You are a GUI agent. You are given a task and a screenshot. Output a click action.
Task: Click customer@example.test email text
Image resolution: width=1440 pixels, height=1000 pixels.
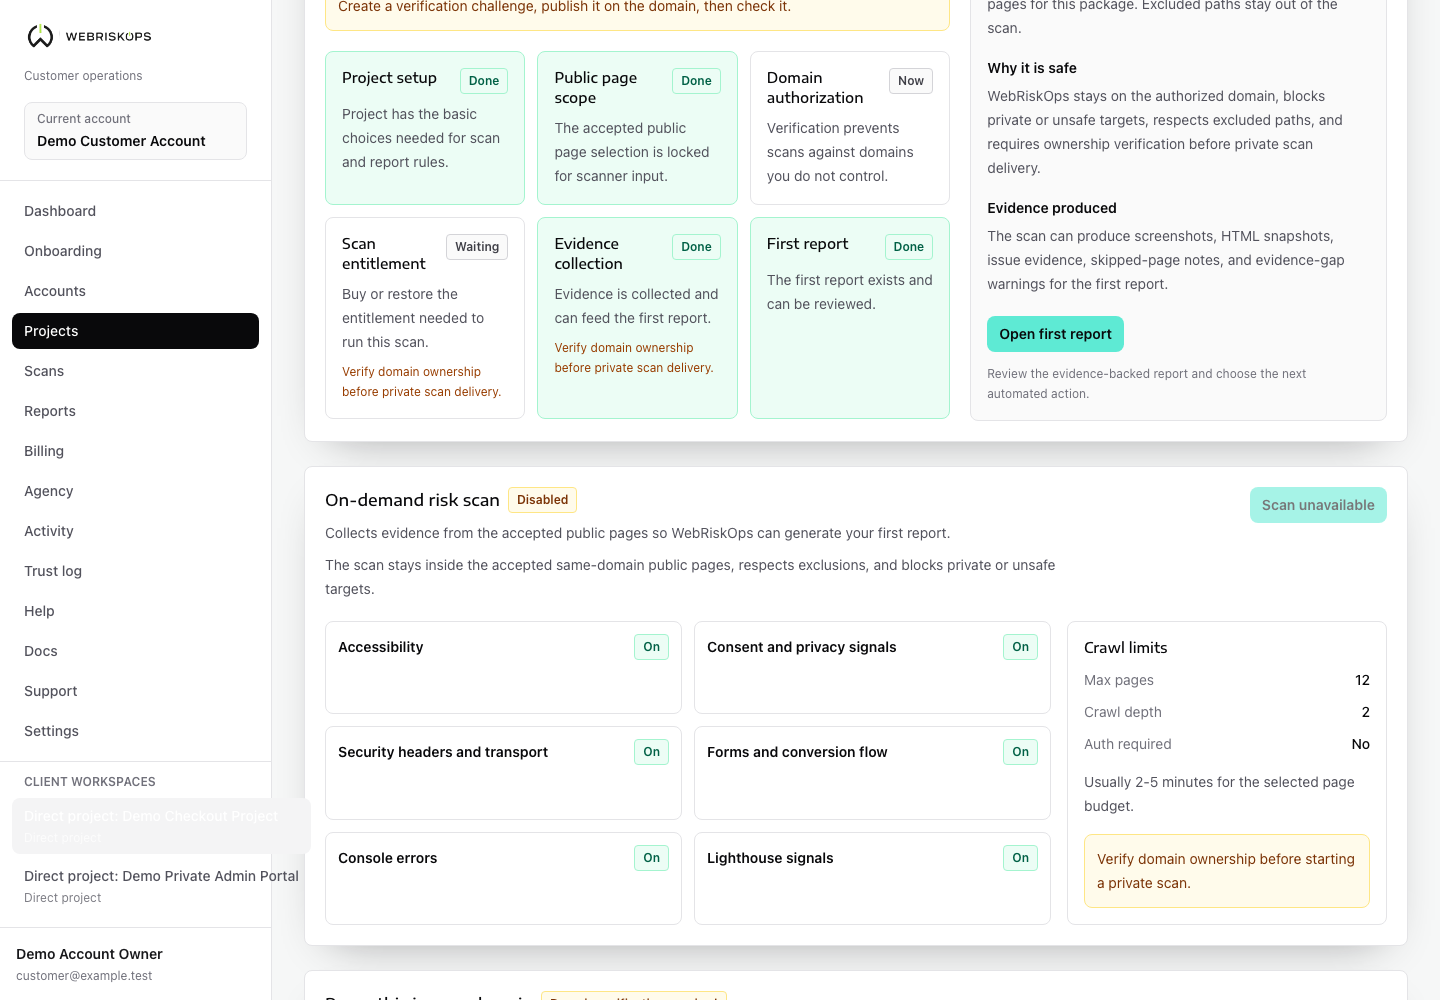click(84, 976)
